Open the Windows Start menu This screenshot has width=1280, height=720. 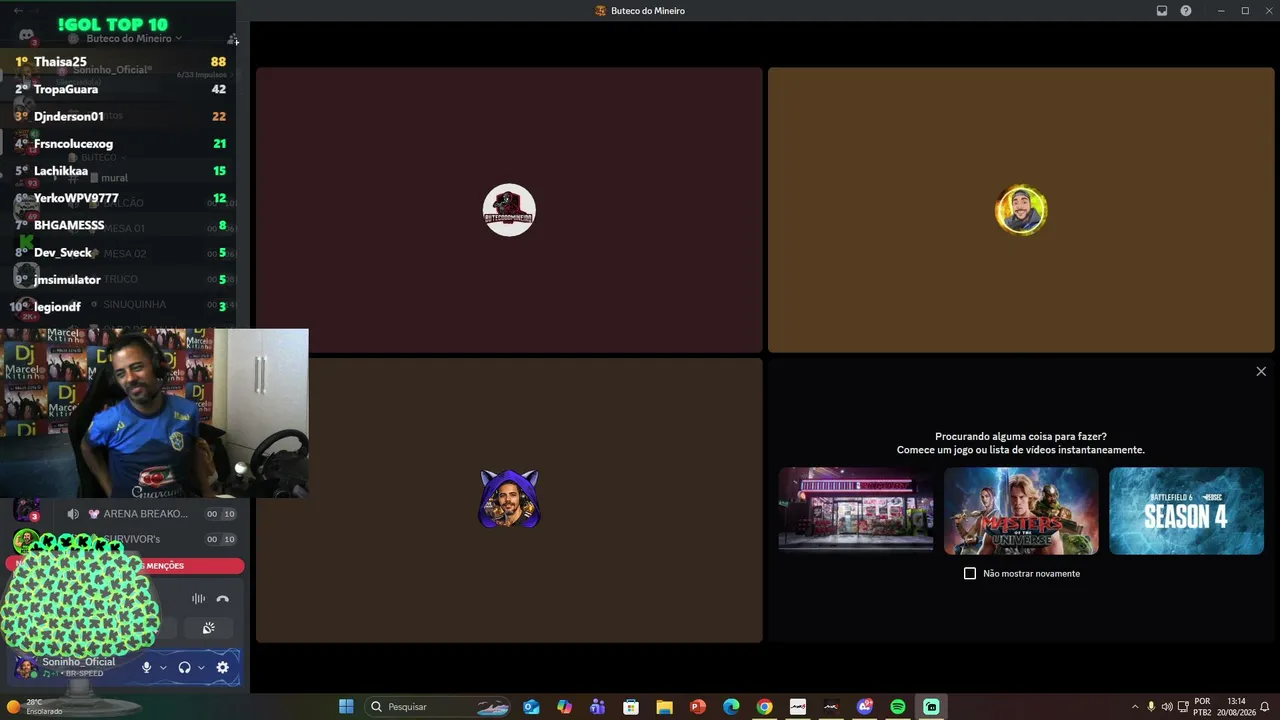[346, 707]
